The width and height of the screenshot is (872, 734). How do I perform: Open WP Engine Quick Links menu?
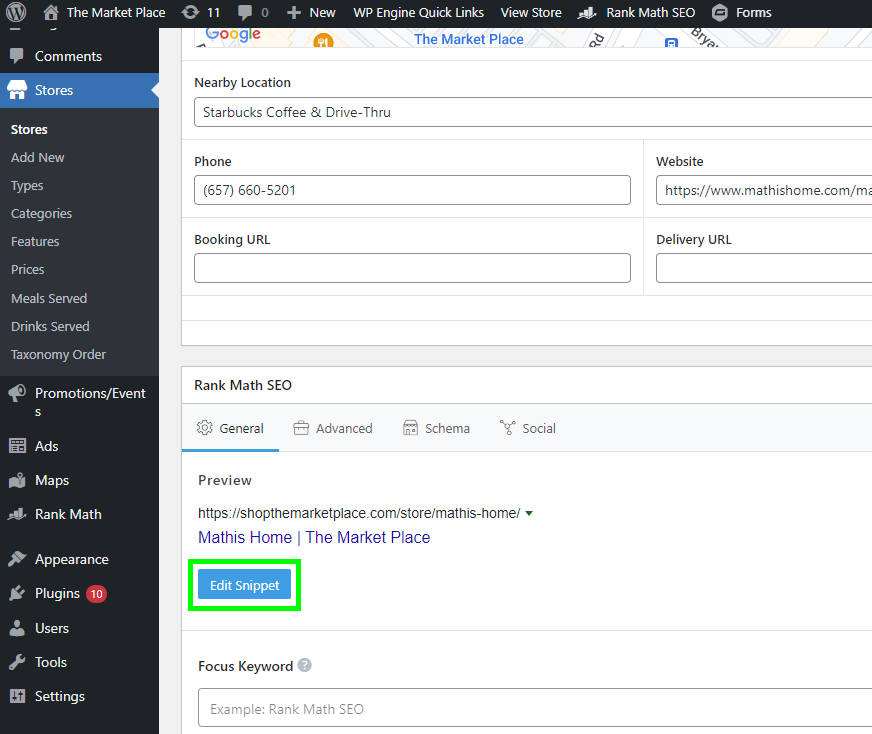tap(418, 13)
